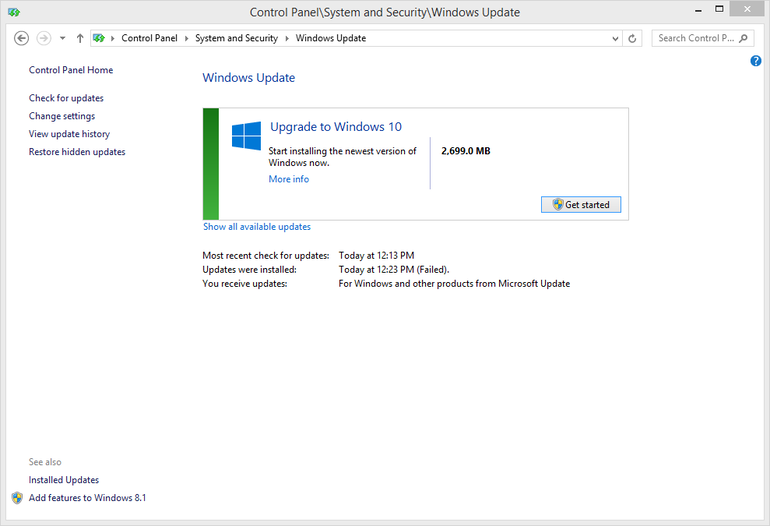Select Windows Update breadcrumb item

point(330,38)
